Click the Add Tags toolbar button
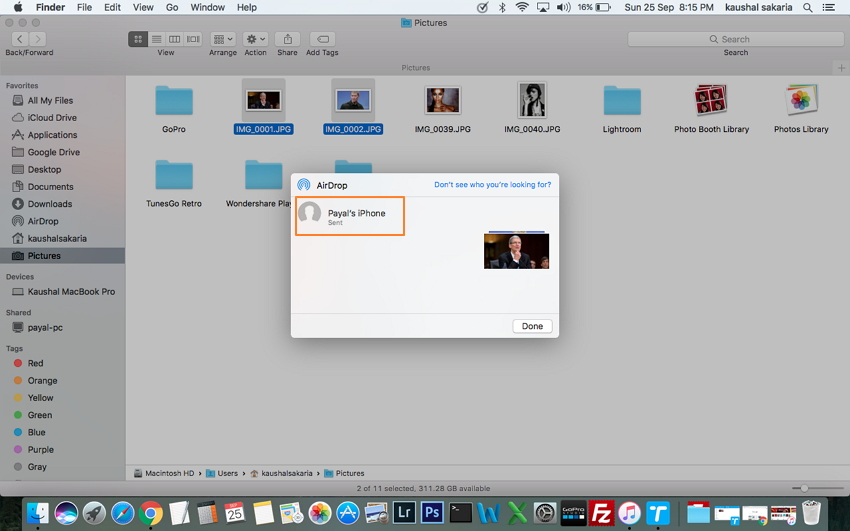Viewport: 850px width, 531px height. pyautogui.click(x=322, y=39)
